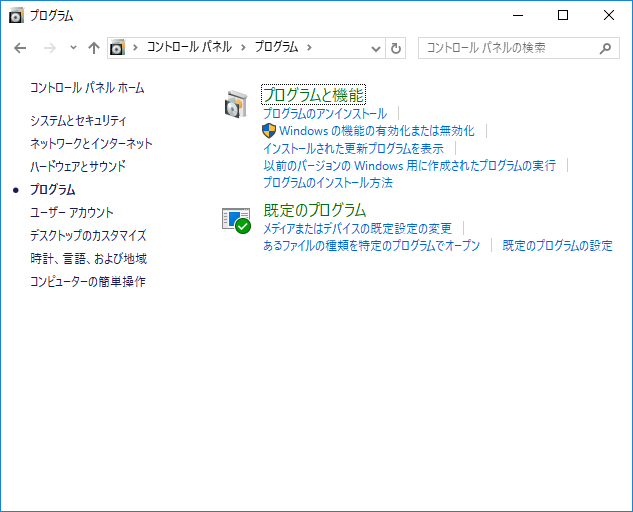Click the control panel icon in address bar
The width and height of the screenshot is (633, 512).
(x=119, y=48)
